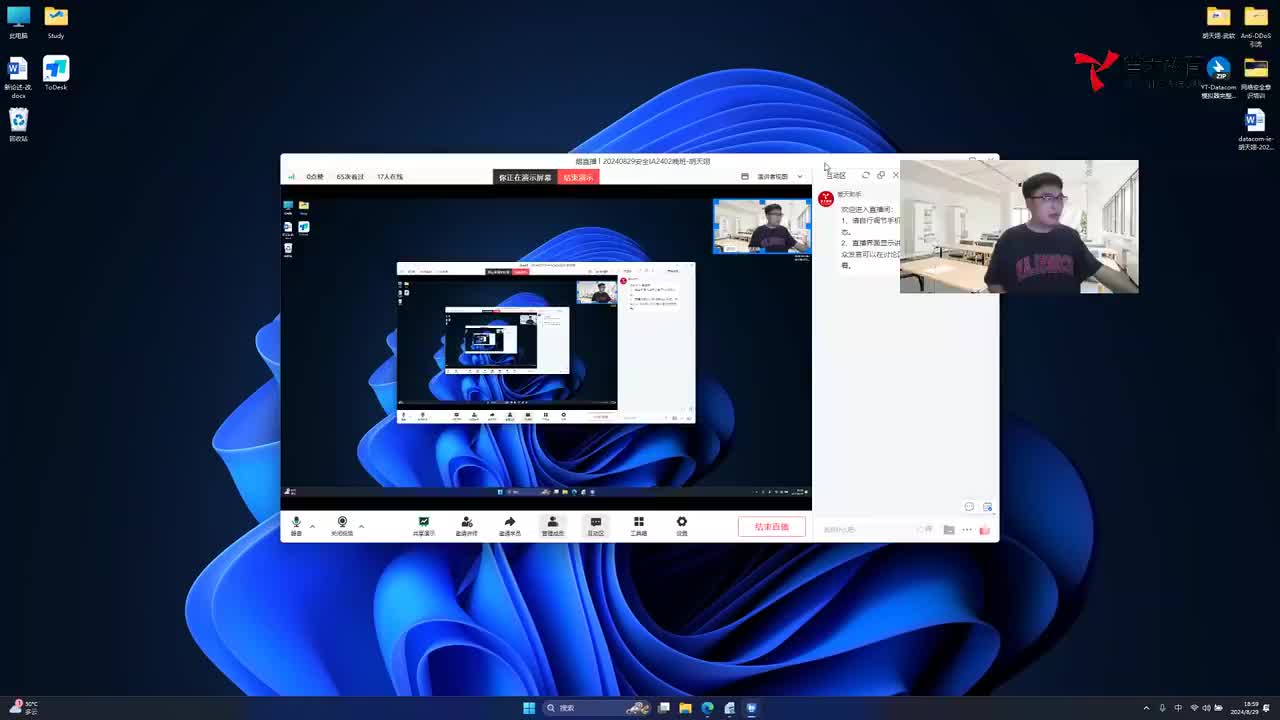Open the Recycle Bin desktop icon
This screenshot has height=720, width=1280.
[x=18, y=125]
